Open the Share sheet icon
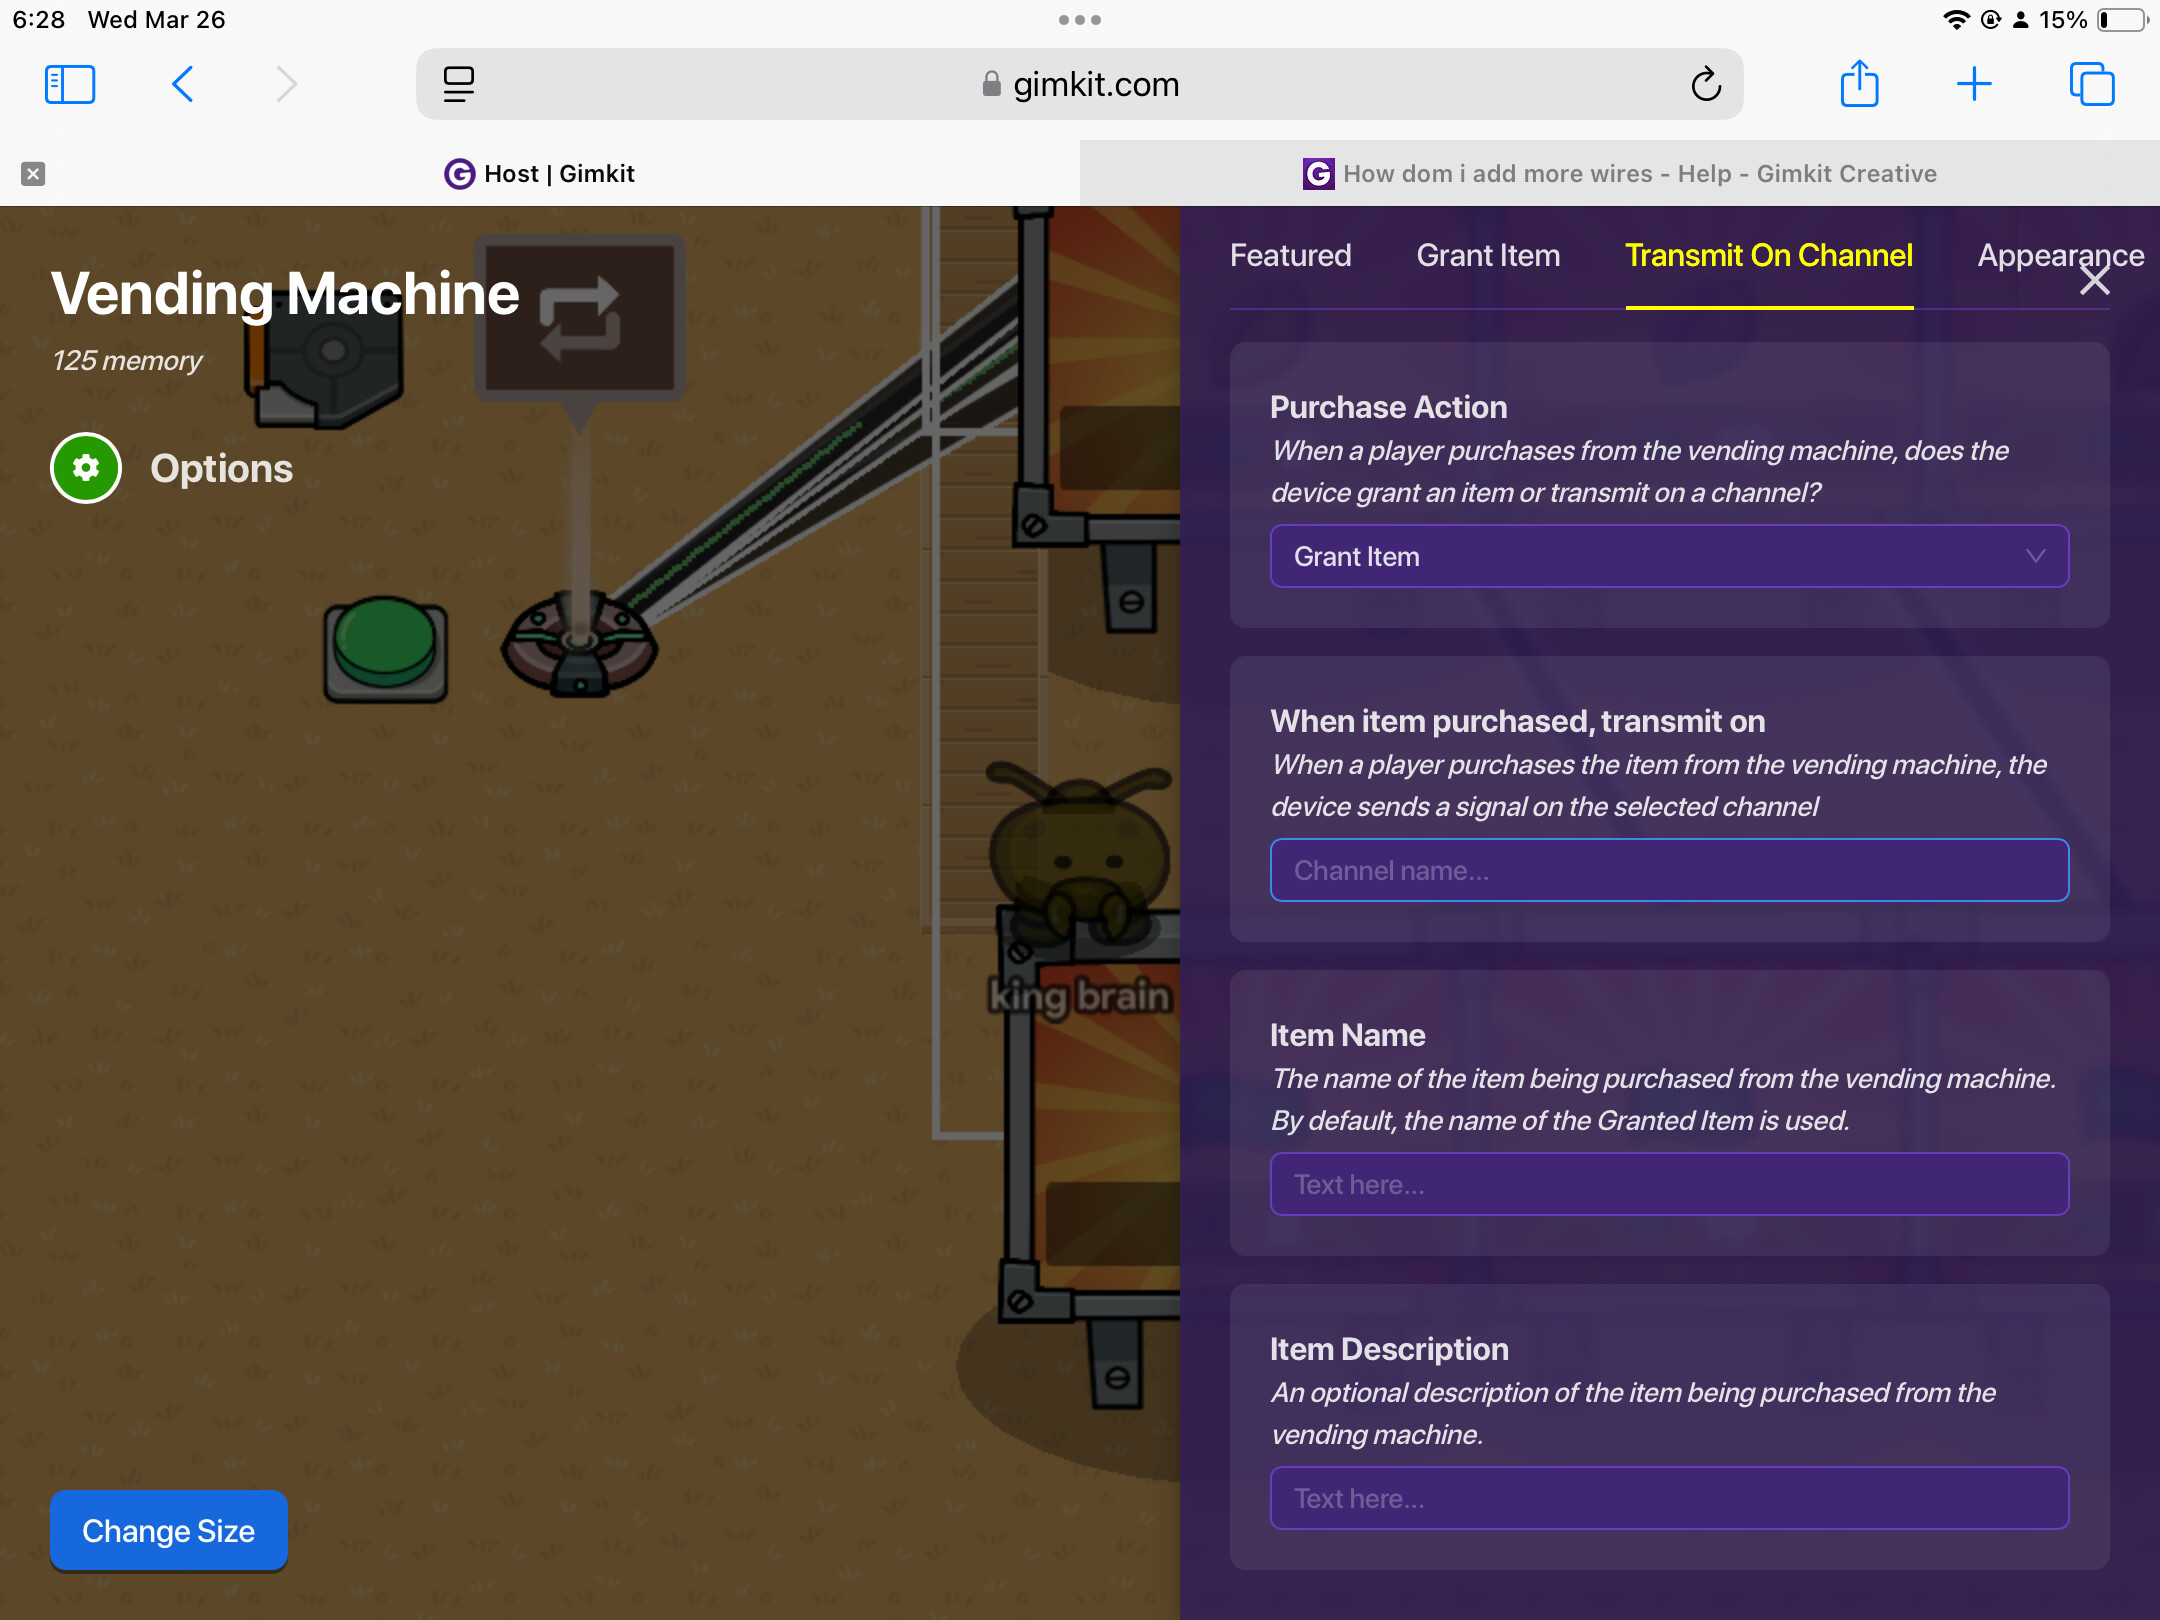The height and width of the screenshot is (1620, 2160). pos(1859,84)
